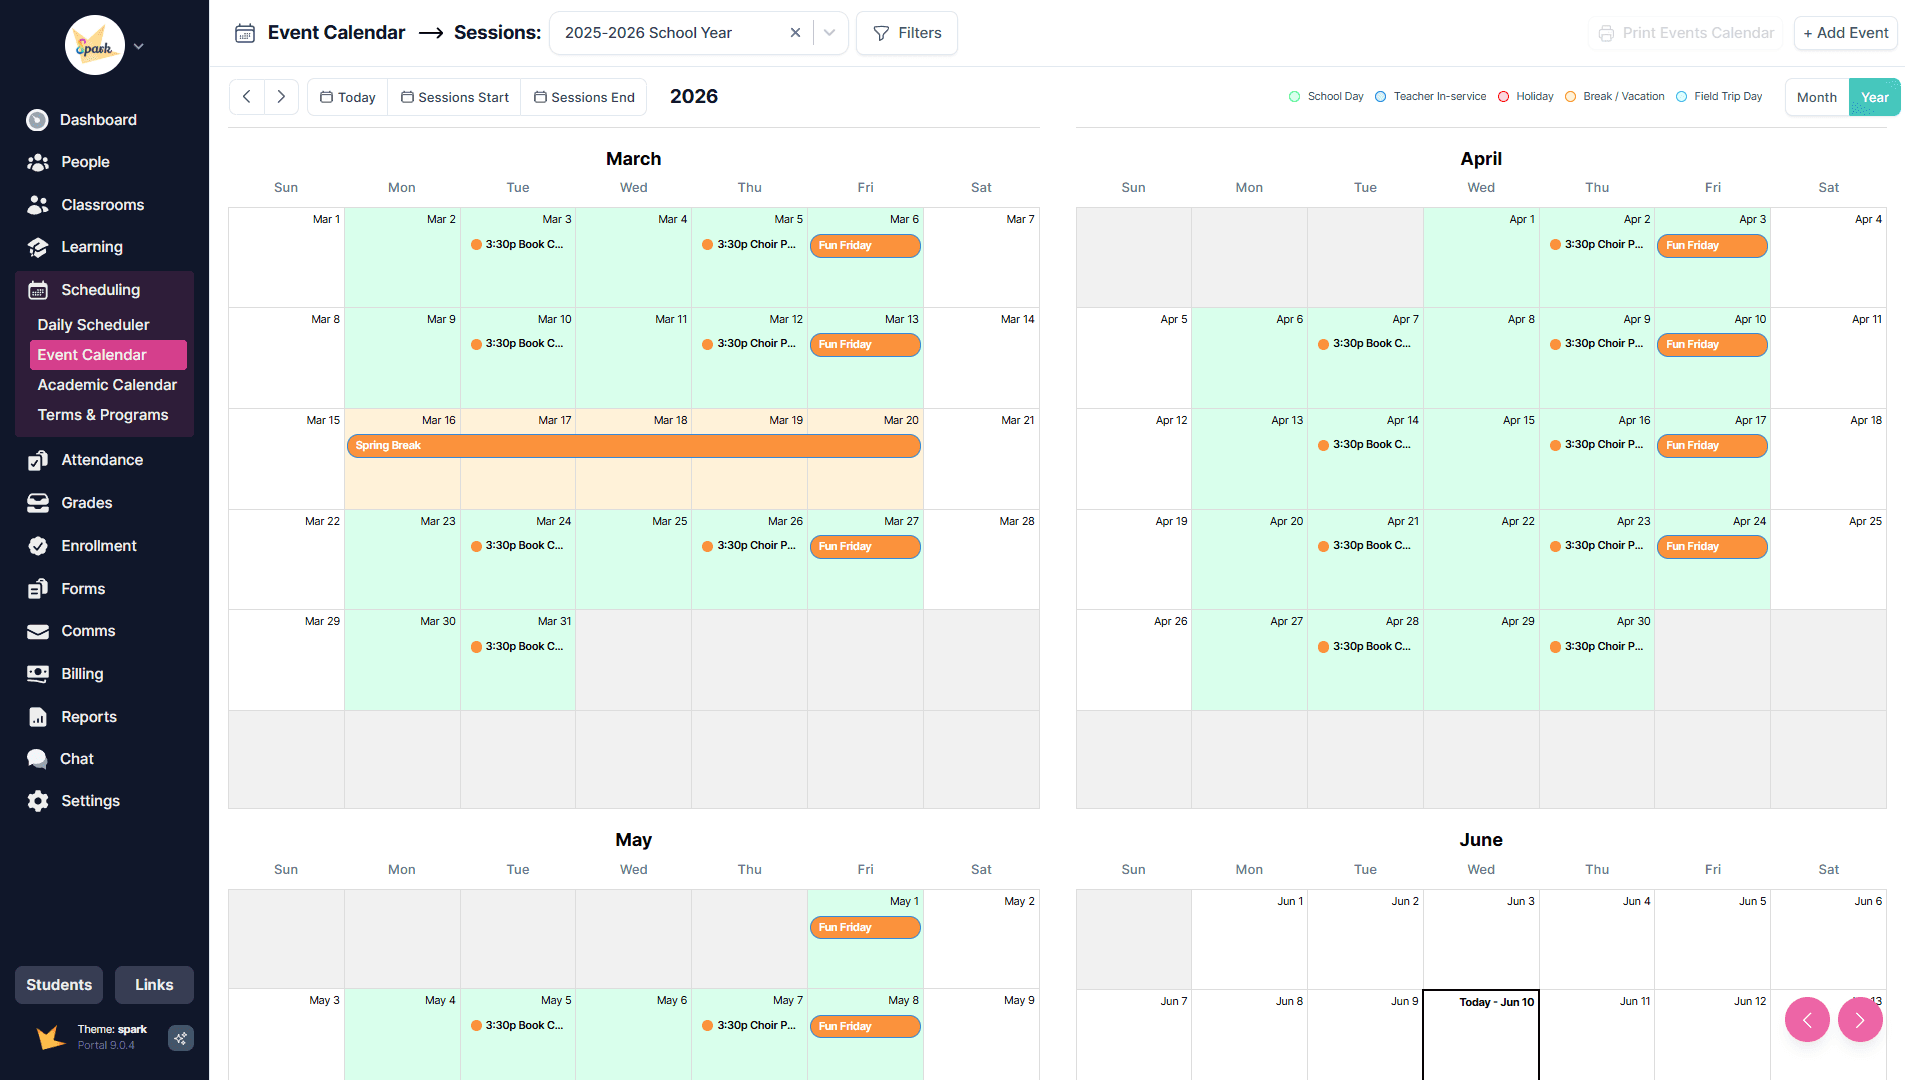Click the Billing icon

pos(38,674)
